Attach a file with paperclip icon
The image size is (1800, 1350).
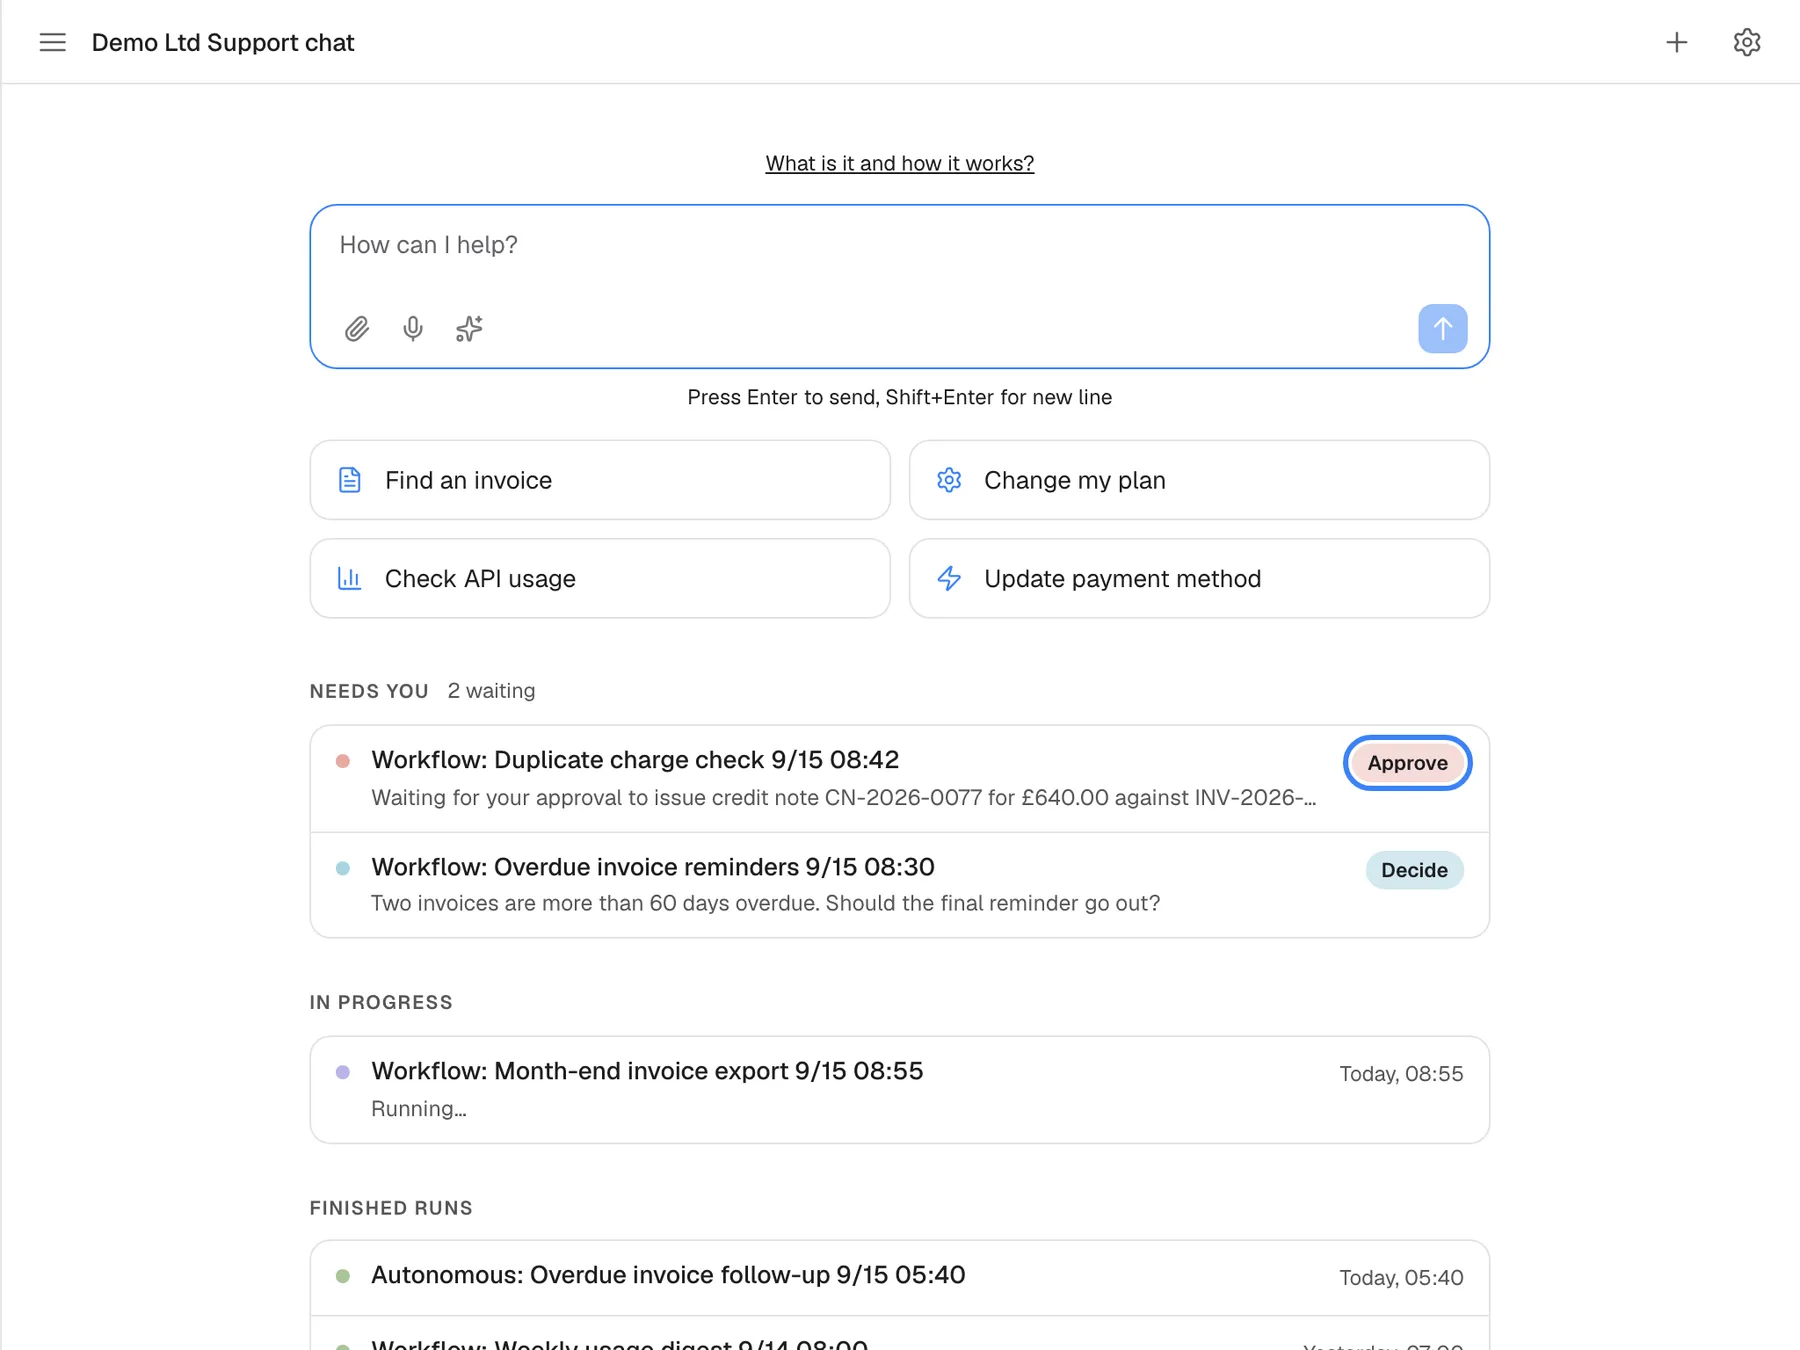(x=357, y=329)
